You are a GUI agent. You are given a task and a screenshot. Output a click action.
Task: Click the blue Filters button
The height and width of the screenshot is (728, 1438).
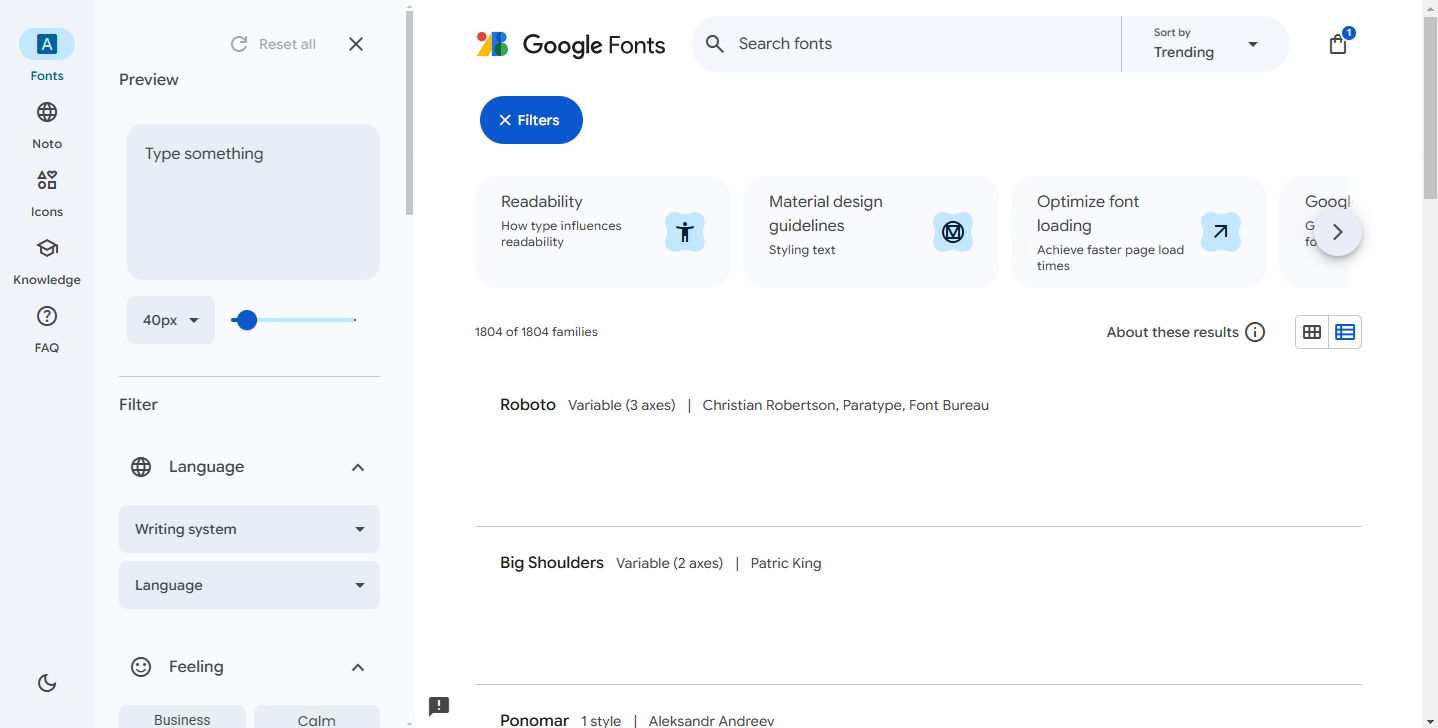pos(531,120)
